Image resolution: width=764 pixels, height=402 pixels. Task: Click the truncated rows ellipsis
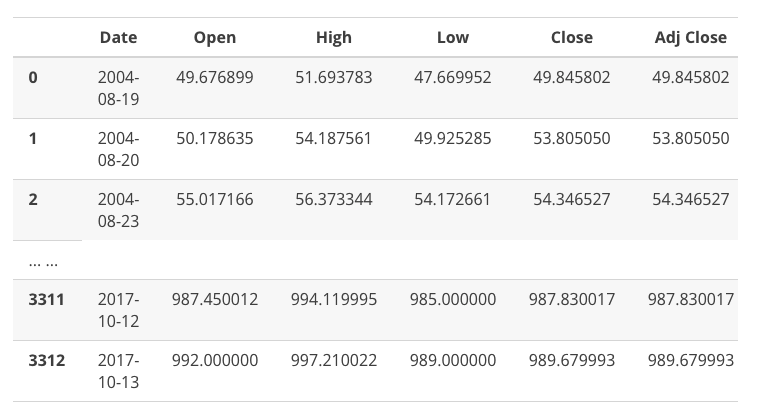pos(43,262)
